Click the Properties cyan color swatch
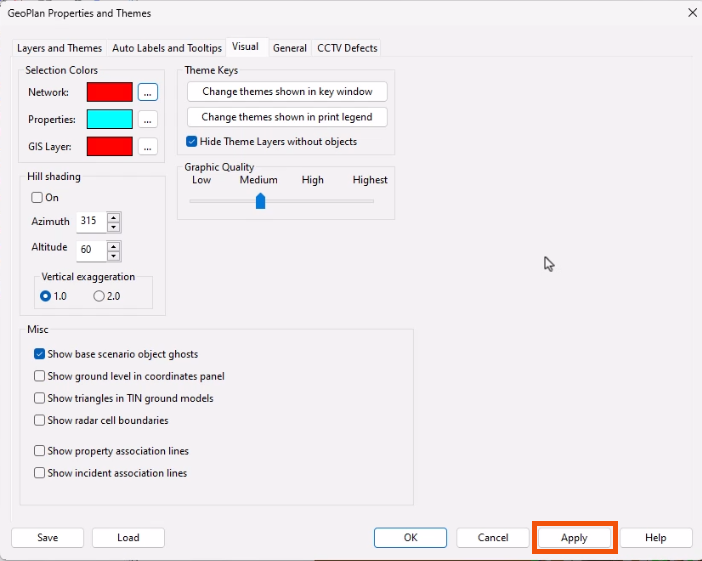The height and width of the screenshot is (561, 702). (x=110, y=119)
